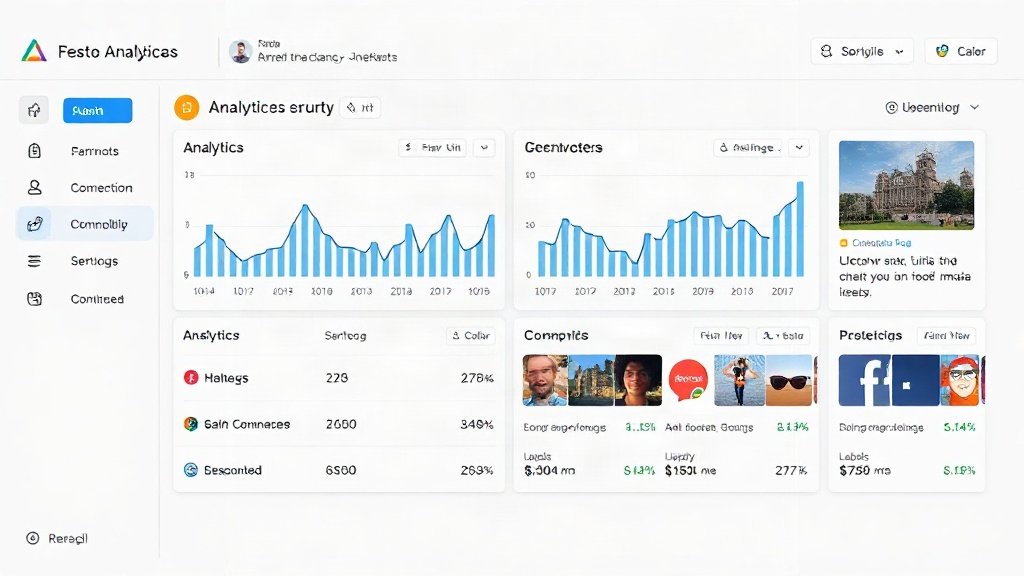Open the Facebook logo thumbnail
Image resolution: width=1024 pixels, height=576 pixels.
(x=865, y=381)
